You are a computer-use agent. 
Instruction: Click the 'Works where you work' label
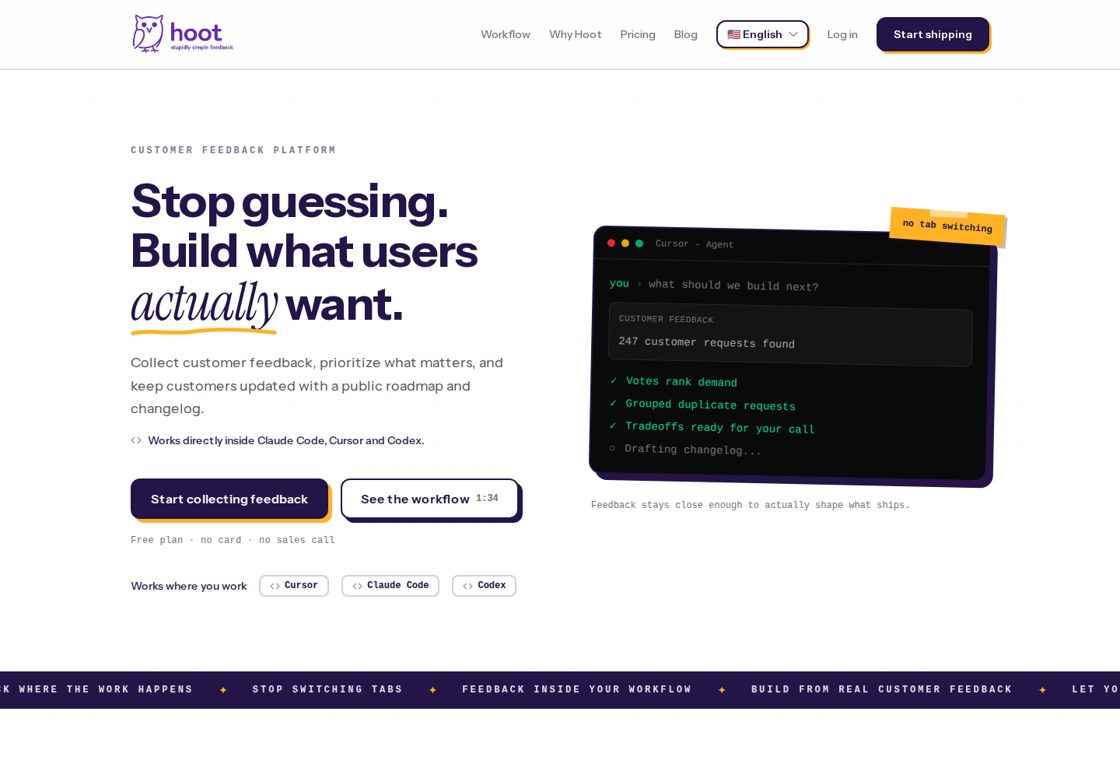189,586
